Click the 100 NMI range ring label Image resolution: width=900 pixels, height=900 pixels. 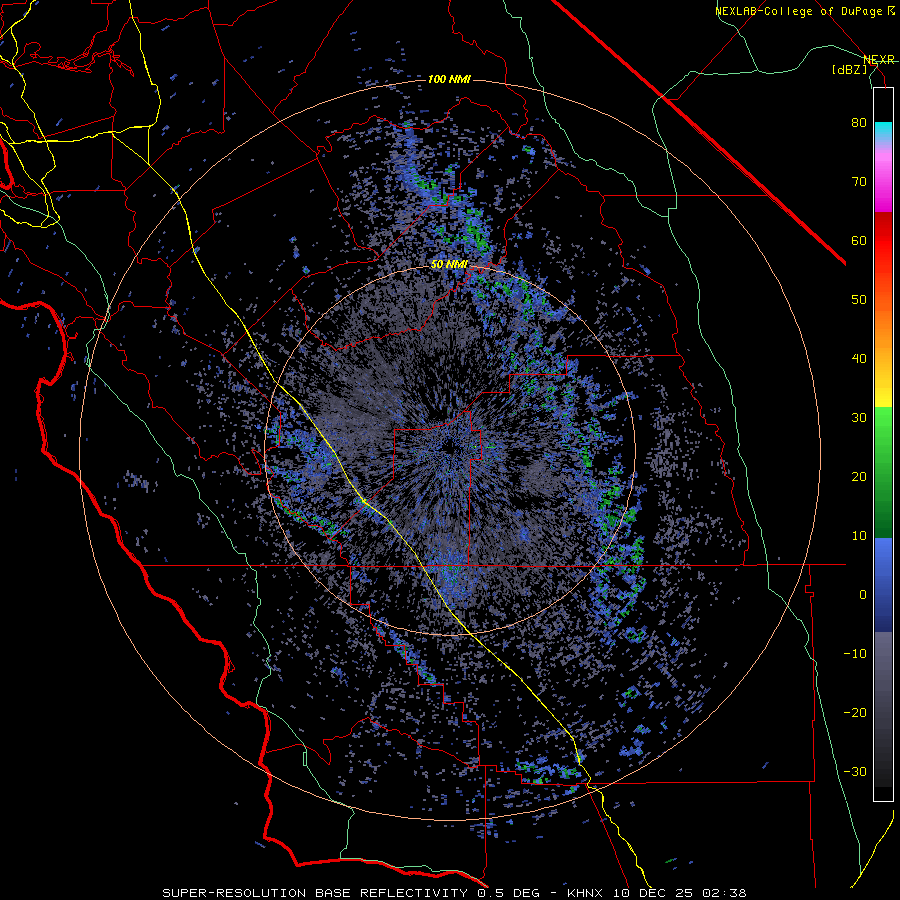pyautogui.click(x=449, y=79)
